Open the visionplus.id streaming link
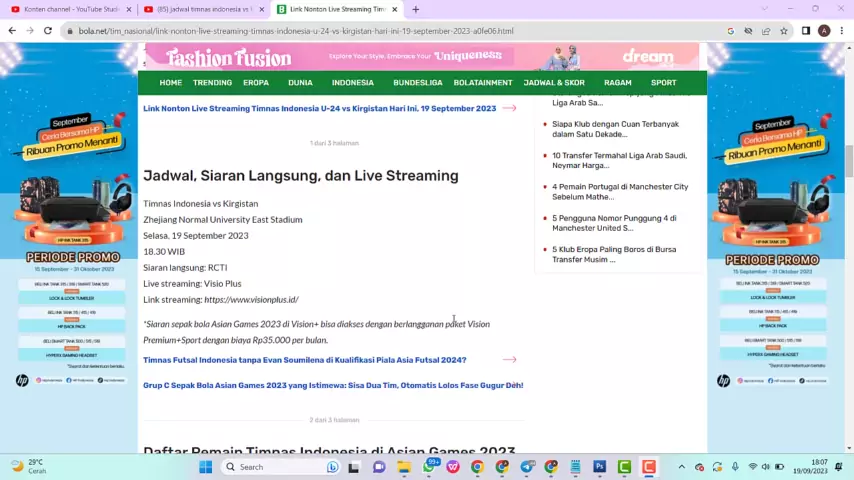854x480 pixels. tap(251, 300)
